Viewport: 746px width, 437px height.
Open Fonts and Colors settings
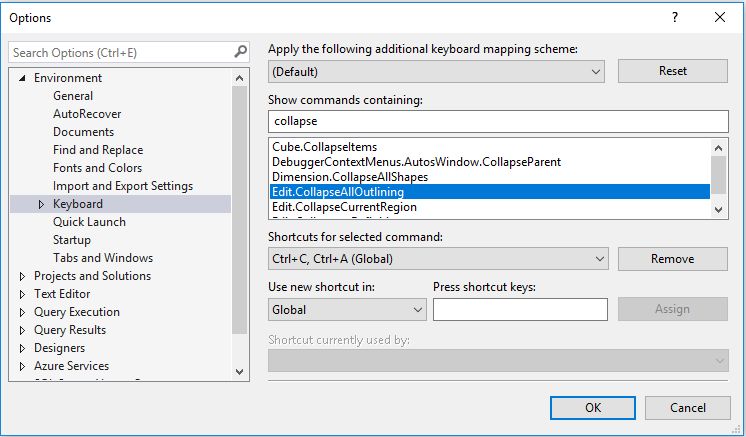point(98,168)
